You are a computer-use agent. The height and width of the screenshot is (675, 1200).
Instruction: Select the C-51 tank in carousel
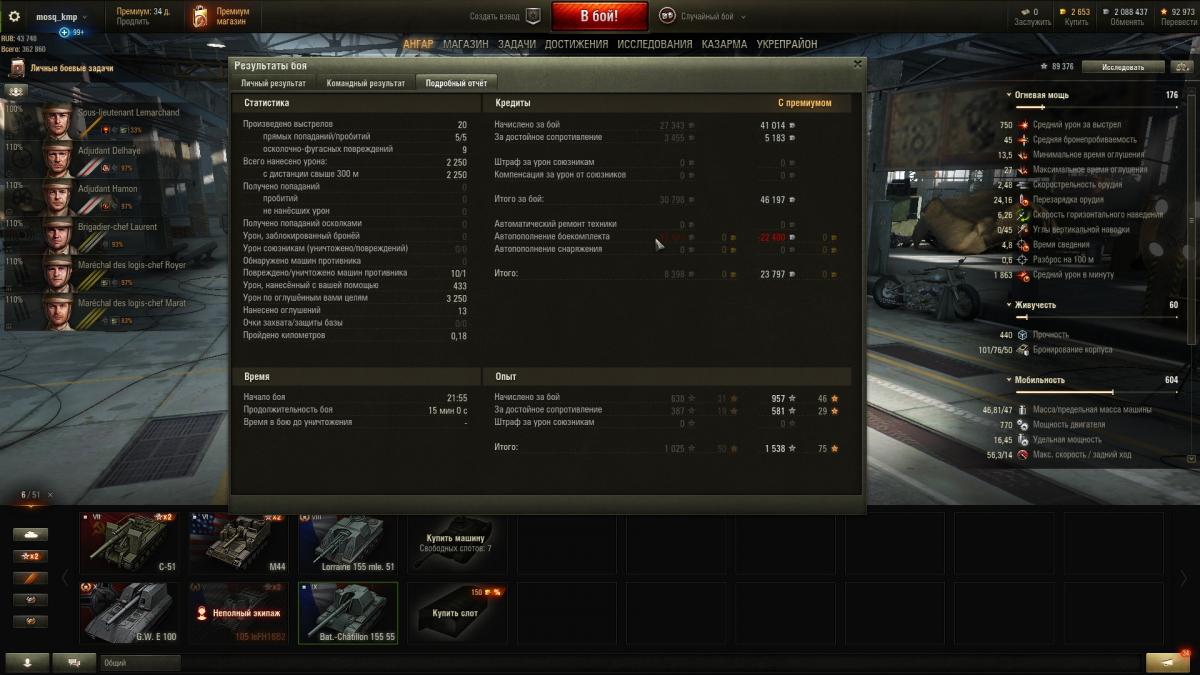click(x=129, y=543)
